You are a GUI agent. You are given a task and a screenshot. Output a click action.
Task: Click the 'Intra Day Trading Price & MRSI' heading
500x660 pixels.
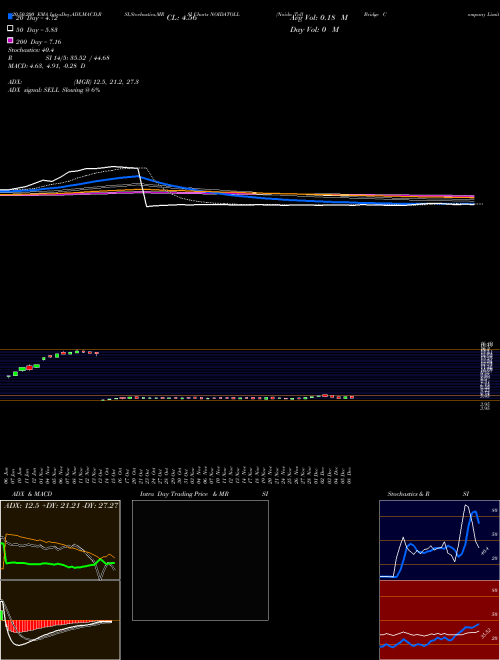pyautogui.click(x=204, y=494)
